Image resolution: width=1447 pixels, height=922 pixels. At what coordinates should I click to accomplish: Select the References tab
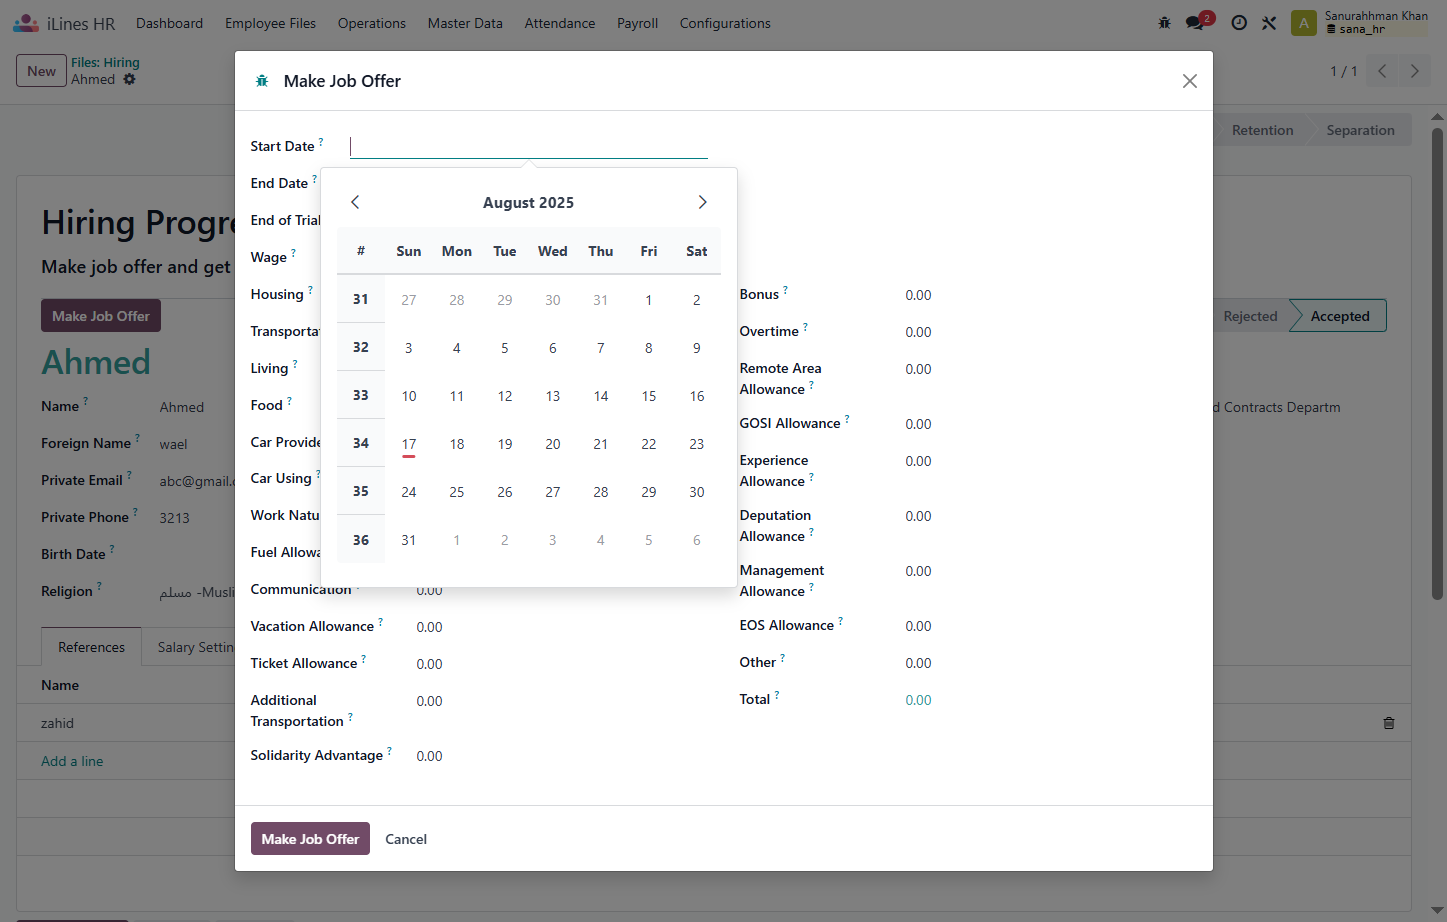[91, 647]
